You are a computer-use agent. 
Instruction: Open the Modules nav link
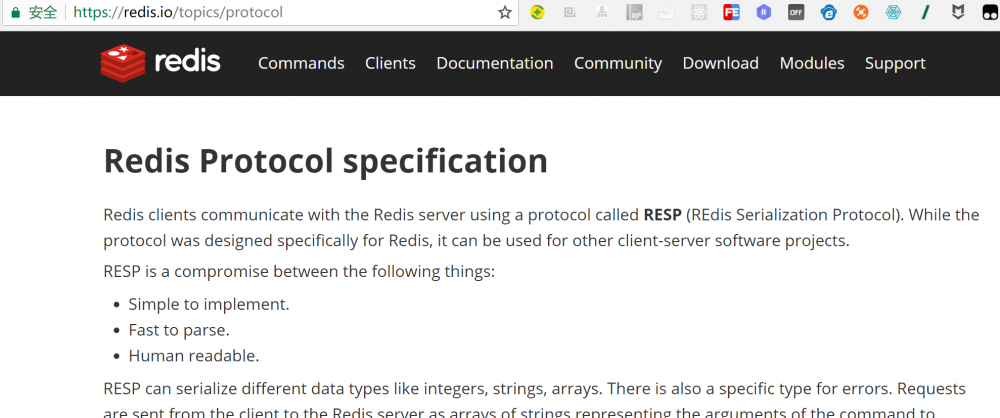[812, 63]
